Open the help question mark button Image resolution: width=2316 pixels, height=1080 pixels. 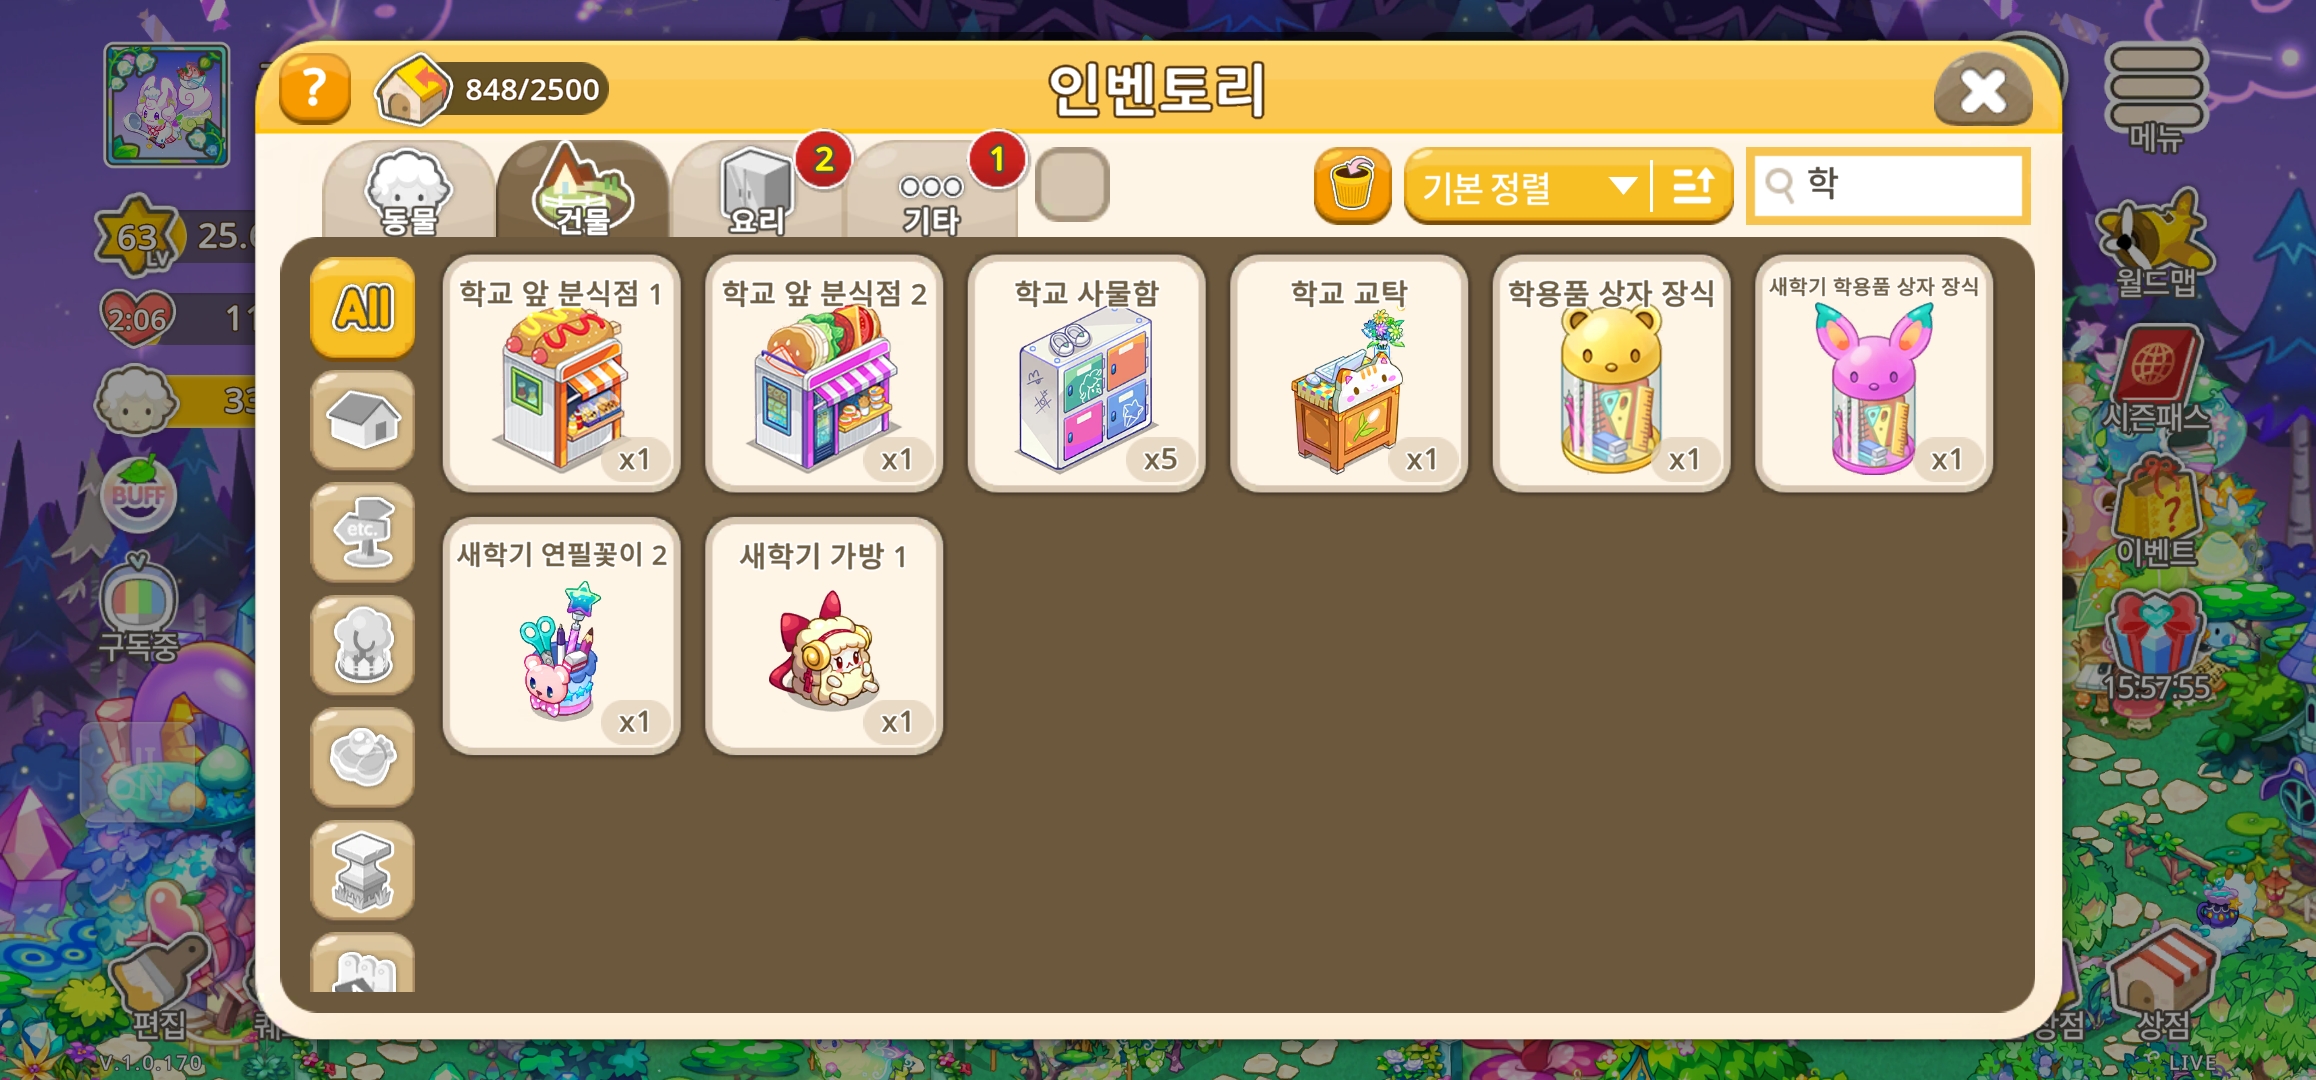(314, 89)
